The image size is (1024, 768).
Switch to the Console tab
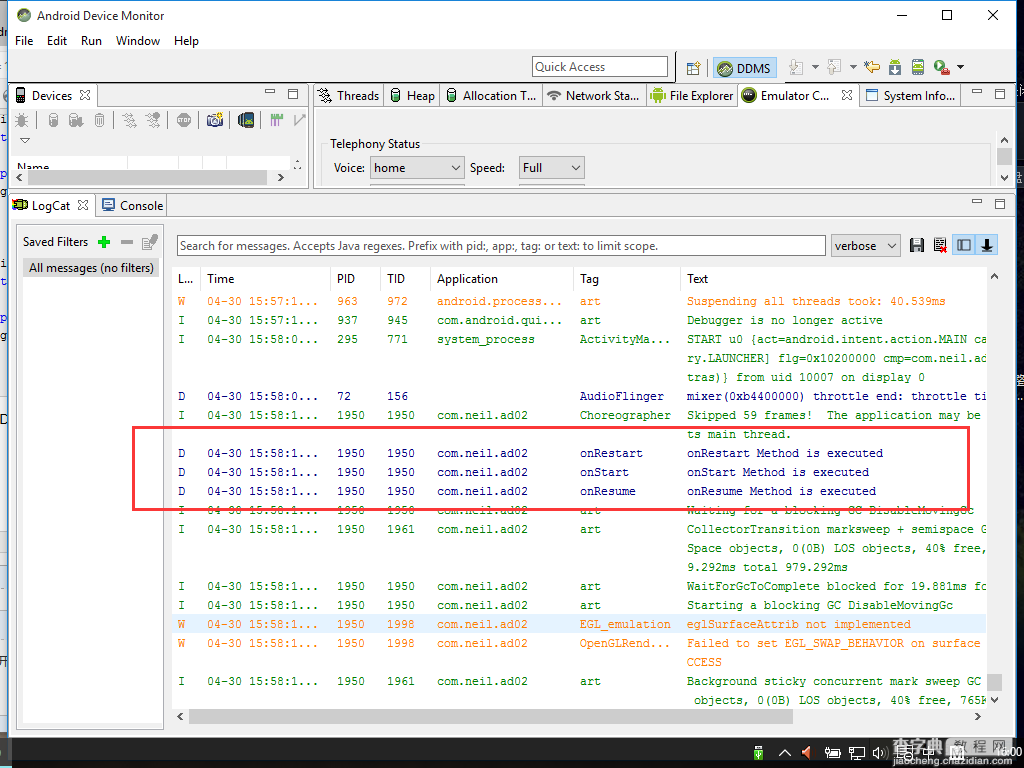pyautogui.click(x=133, y=206)
